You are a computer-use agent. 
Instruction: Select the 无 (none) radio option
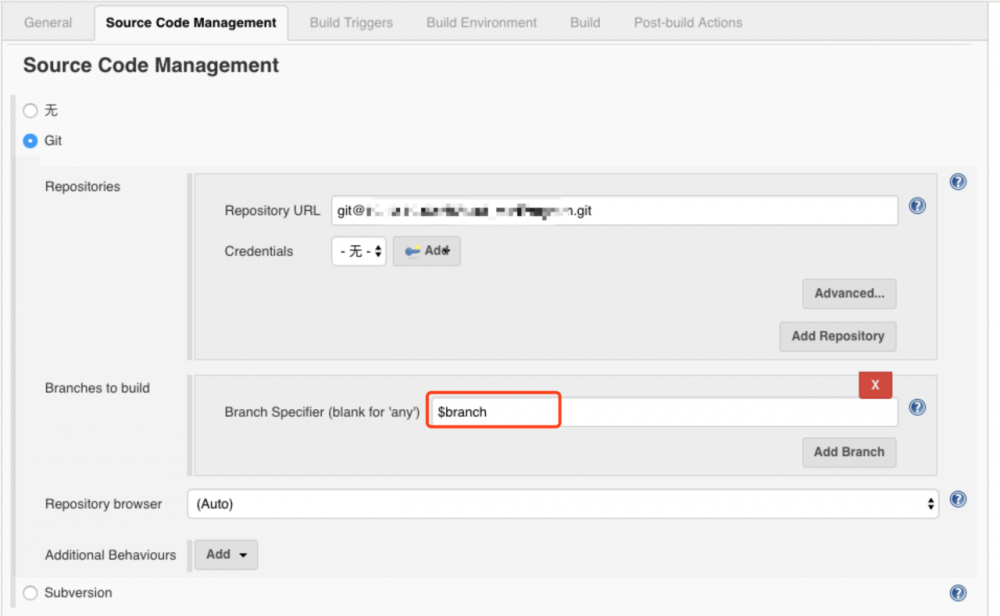30,111
